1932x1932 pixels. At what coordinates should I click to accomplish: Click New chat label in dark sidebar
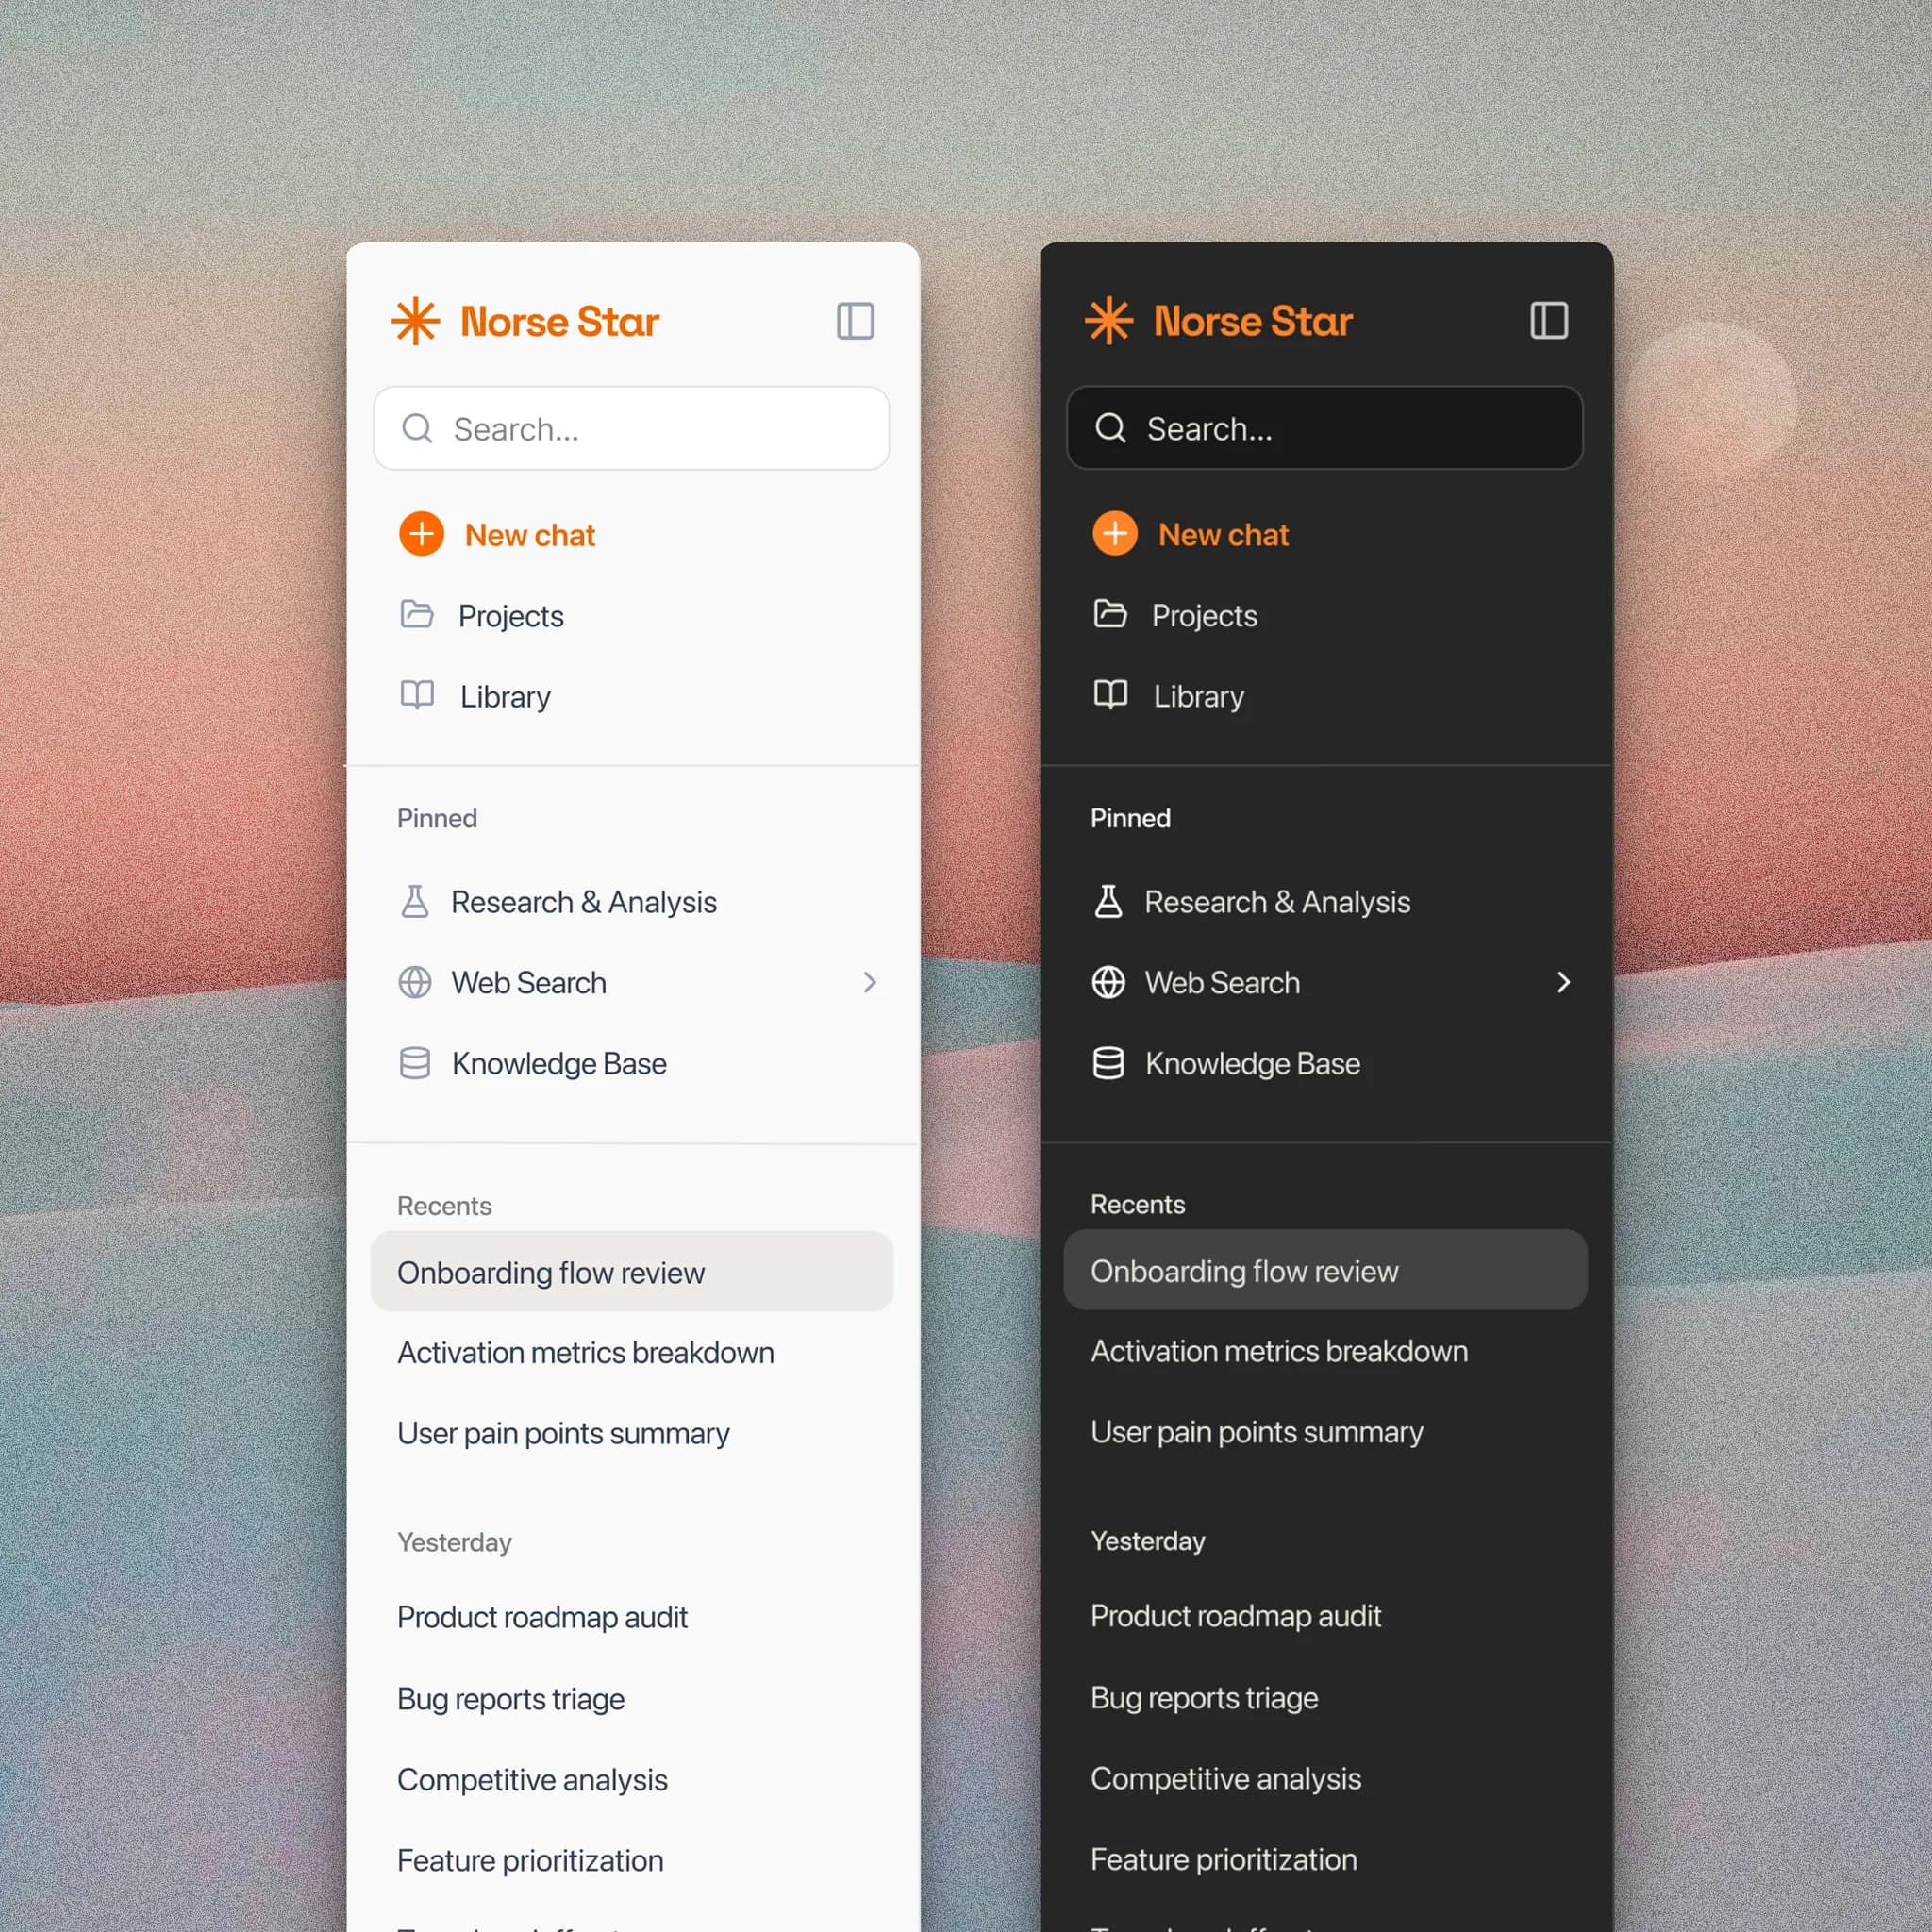1223,535
